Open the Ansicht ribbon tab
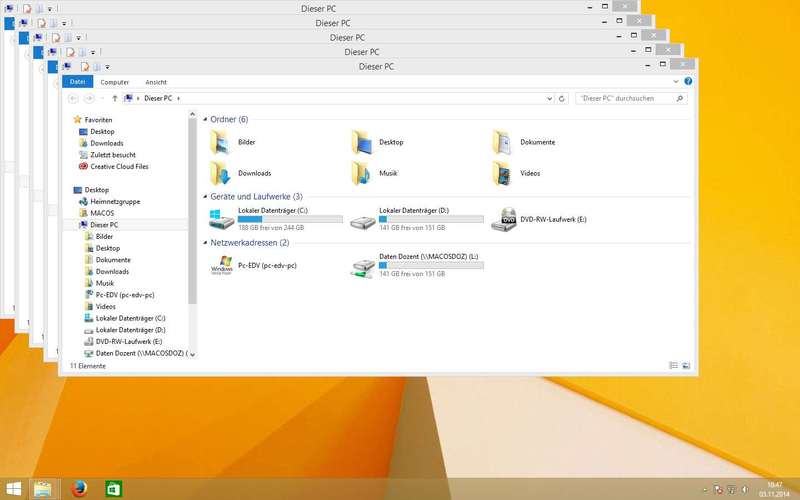 pos(156,82)
